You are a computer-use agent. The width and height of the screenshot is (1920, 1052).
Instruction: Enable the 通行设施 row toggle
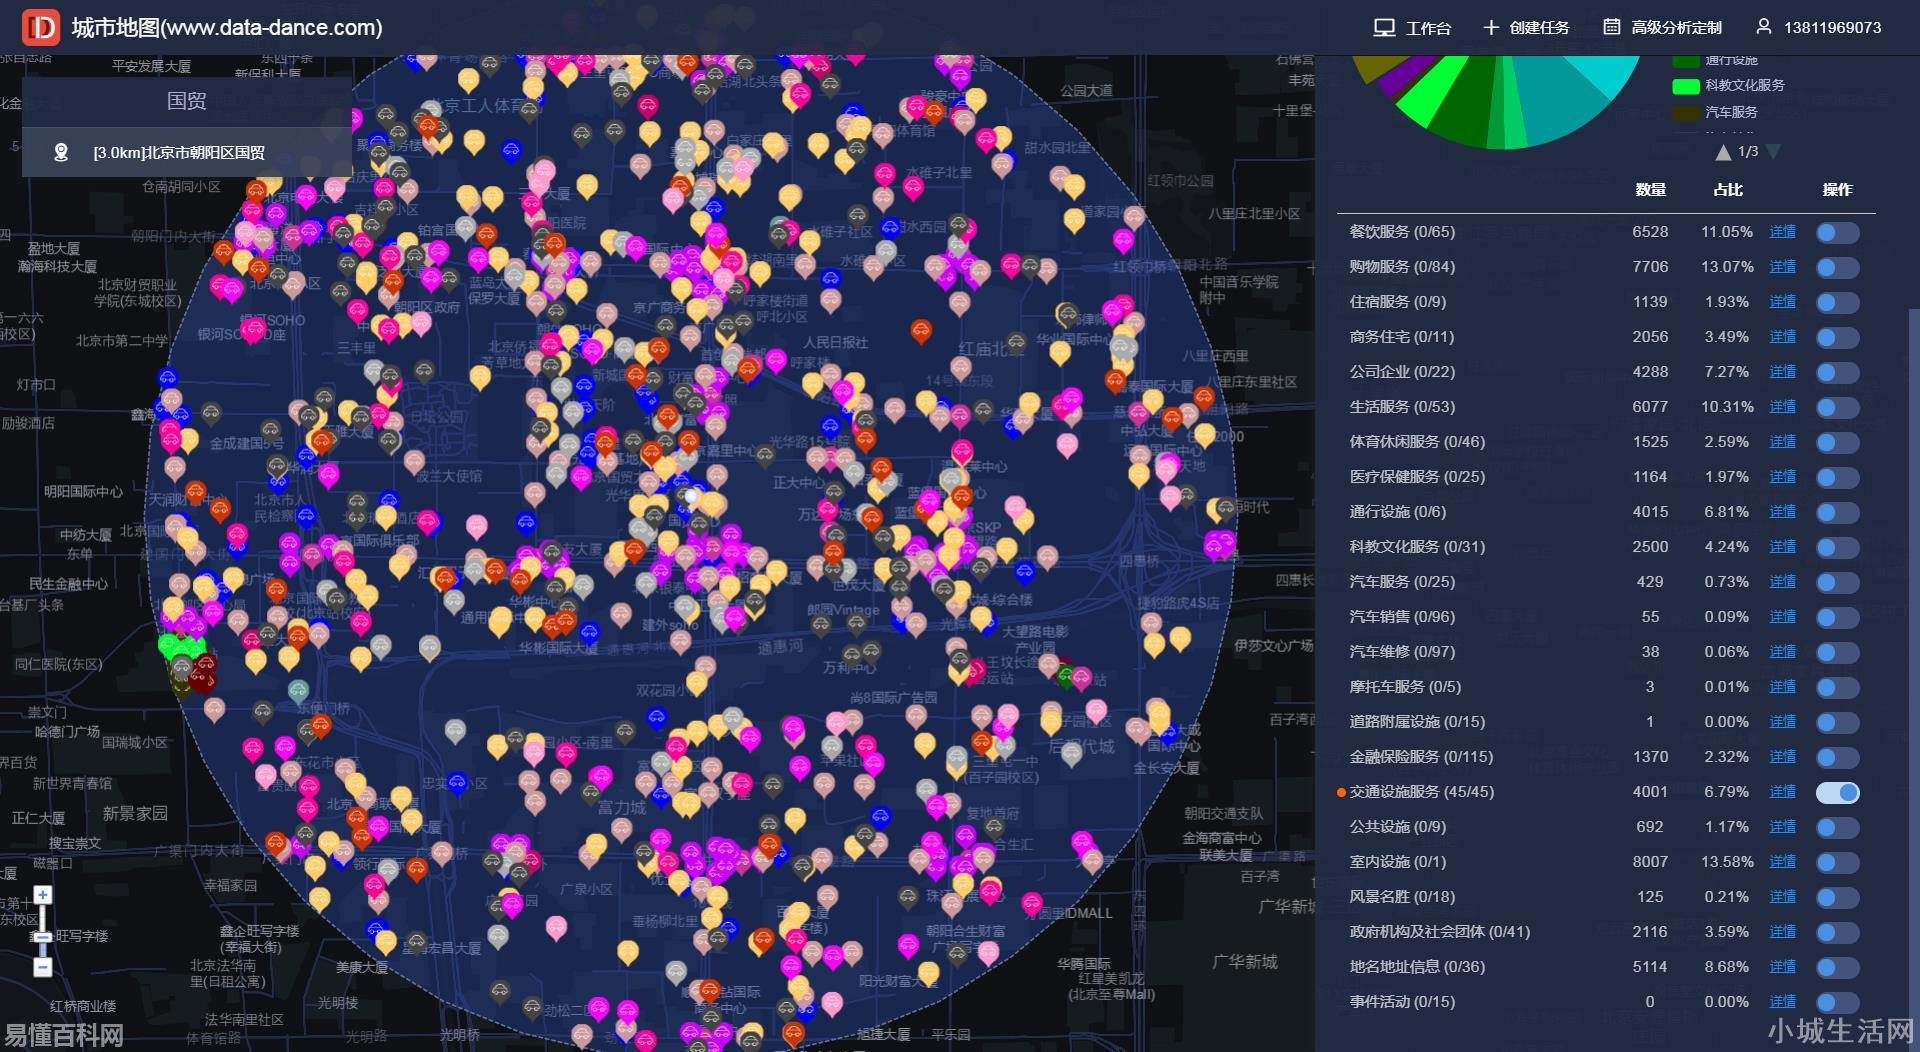[x=1838, y=513]
